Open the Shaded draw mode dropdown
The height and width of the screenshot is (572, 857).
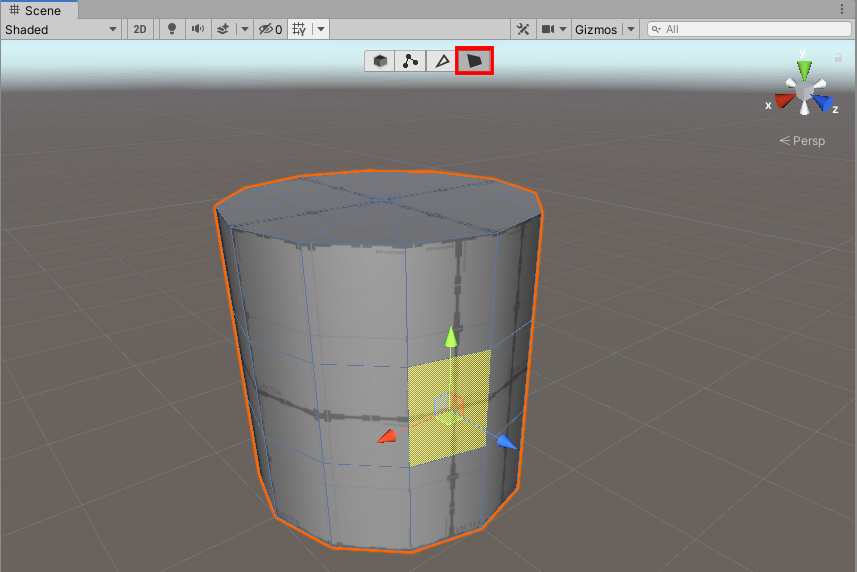[61, 29]
